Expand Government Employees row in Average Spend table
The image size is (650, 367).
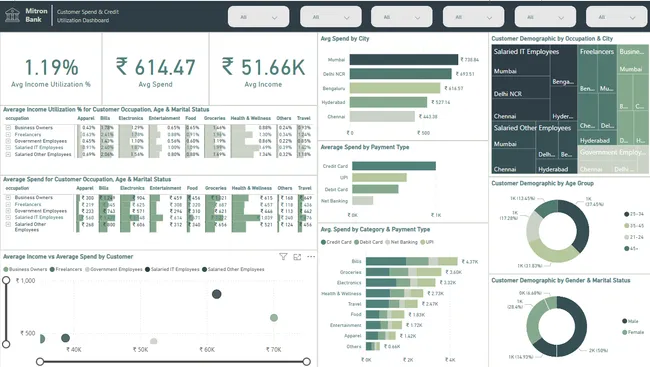tap(8, 211)
